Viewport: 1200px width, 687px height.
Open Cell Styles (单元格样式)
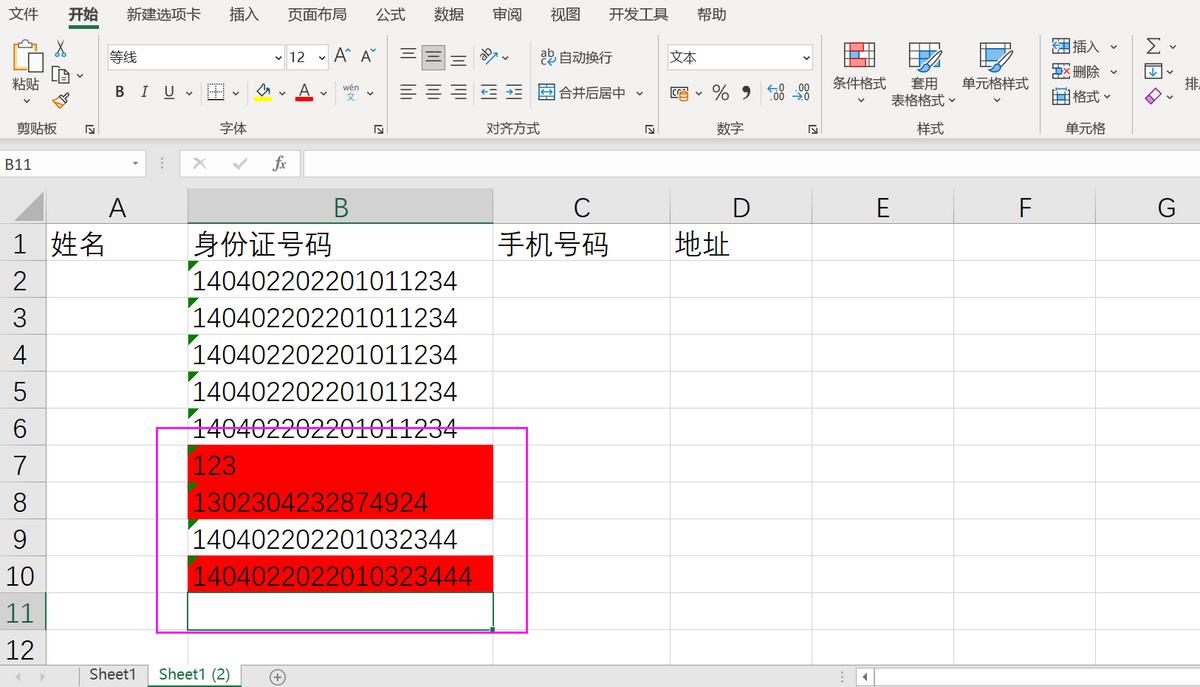click(x=995, y=72)
